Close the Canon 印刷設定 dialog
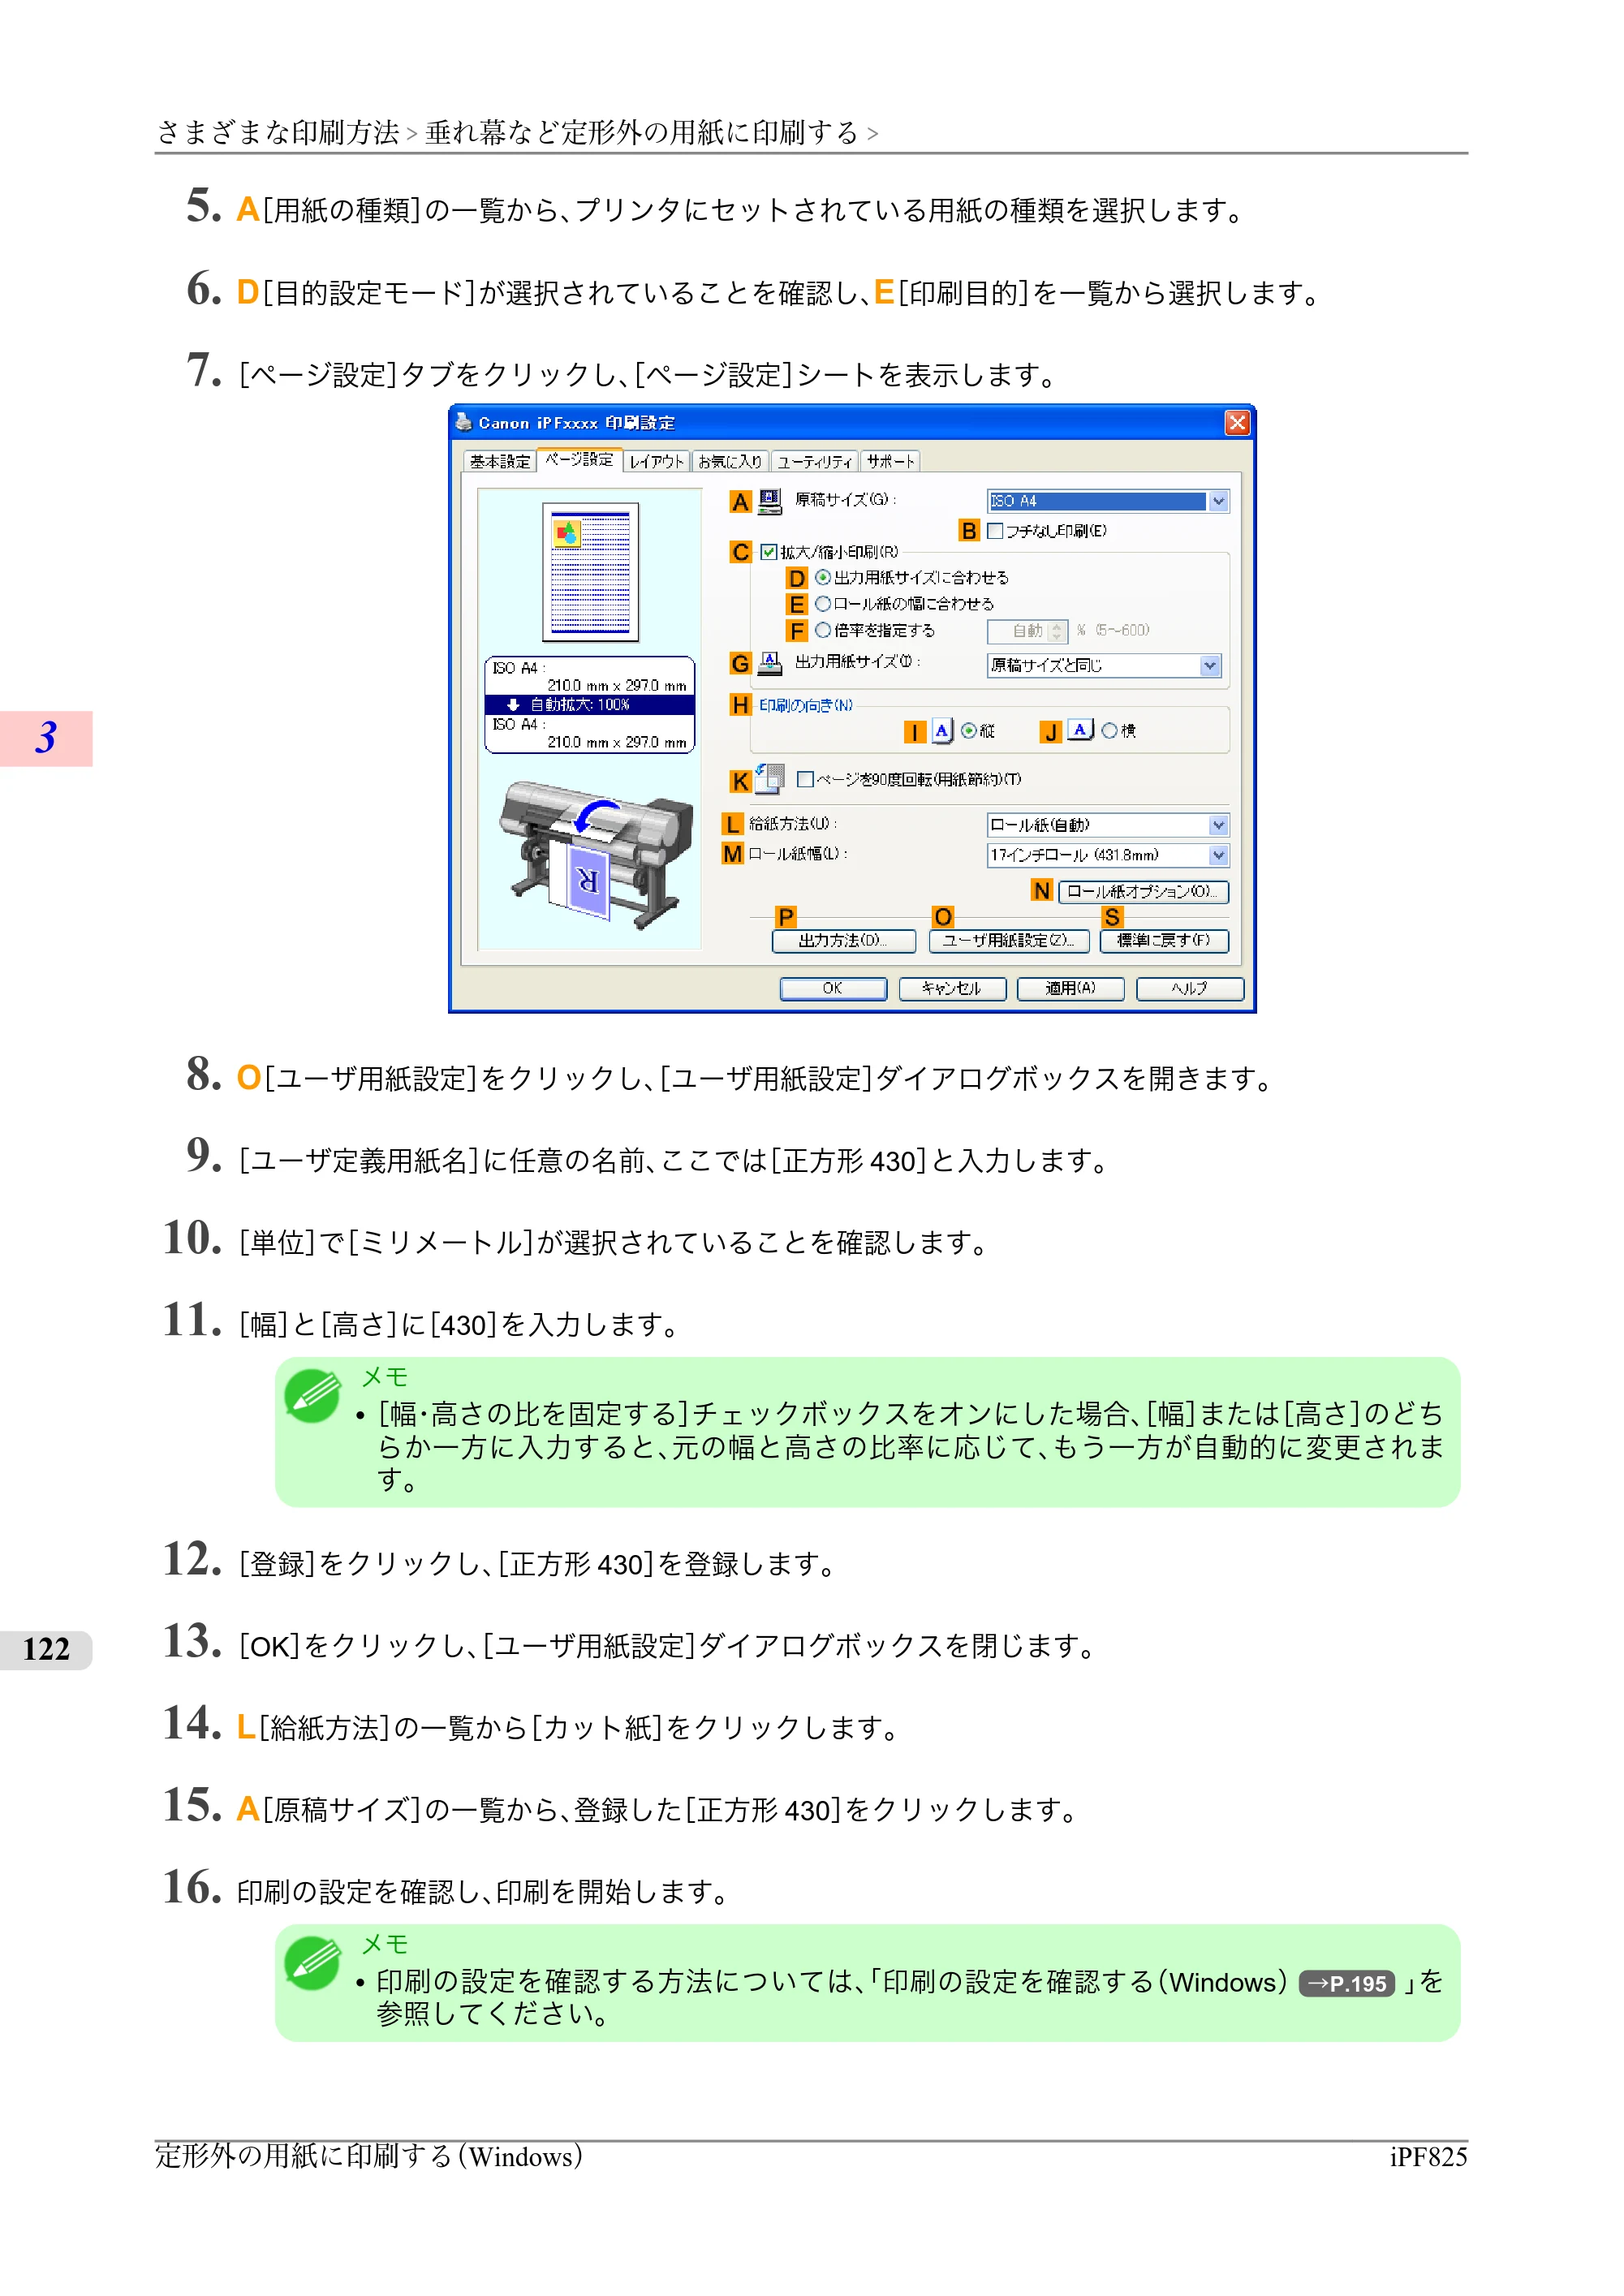 (x=1237, y=422)
